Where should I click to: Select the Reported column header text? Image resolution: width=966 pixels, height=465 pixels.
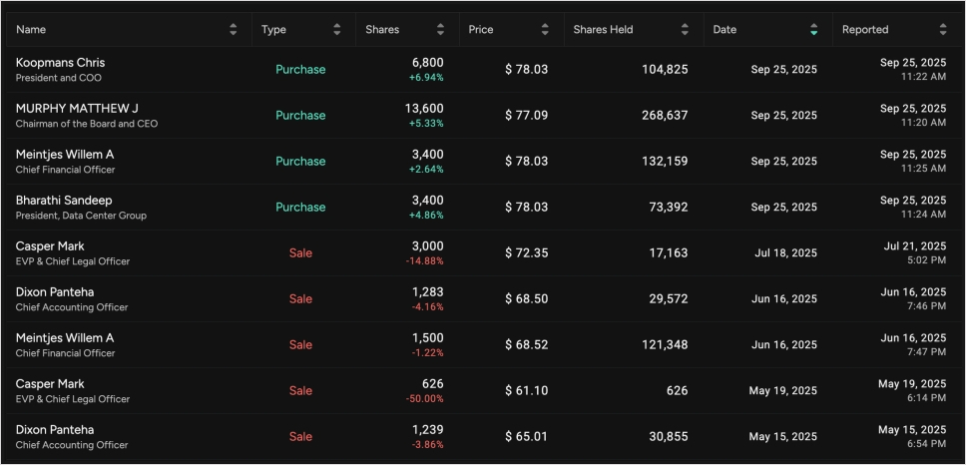[x=865, y=30]
